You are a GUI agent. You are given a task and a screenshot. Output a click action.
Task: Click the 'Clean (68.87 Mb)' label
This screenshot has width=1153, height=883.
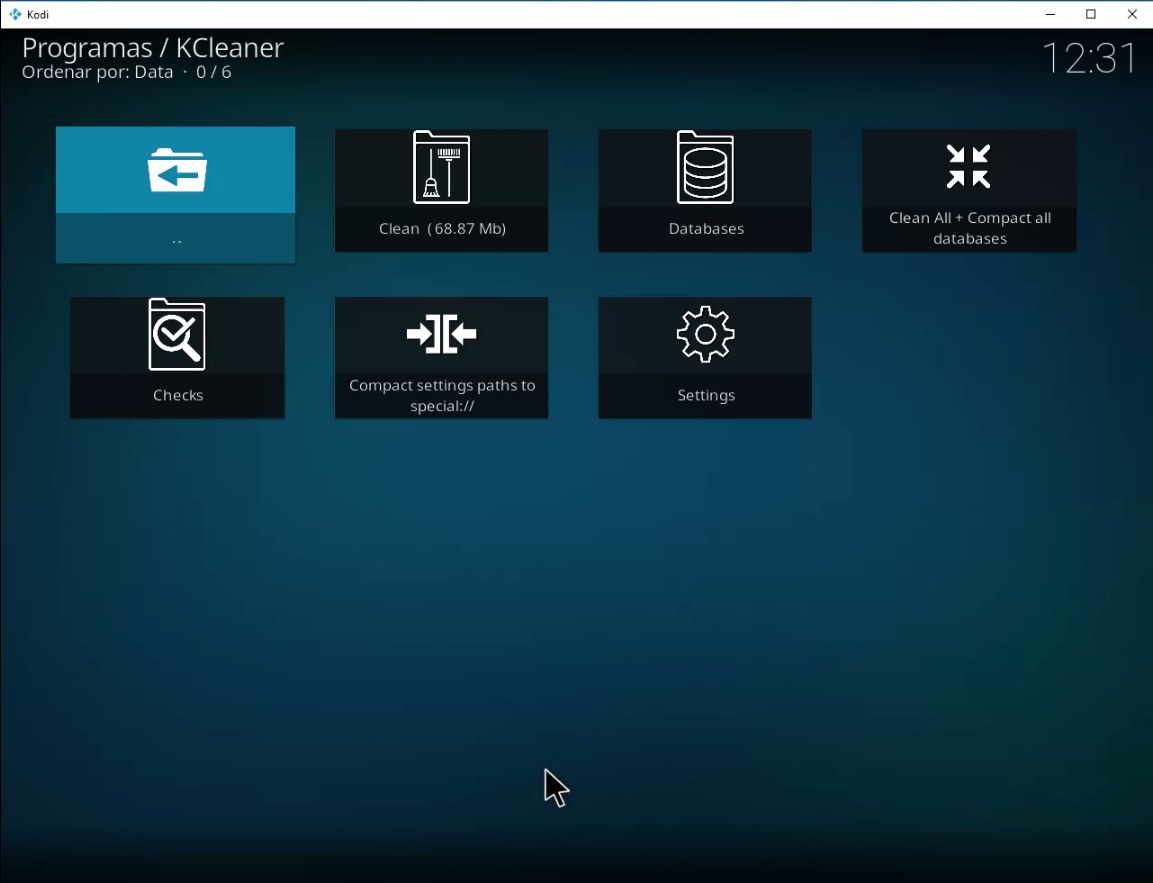click(x=442, y=229)
